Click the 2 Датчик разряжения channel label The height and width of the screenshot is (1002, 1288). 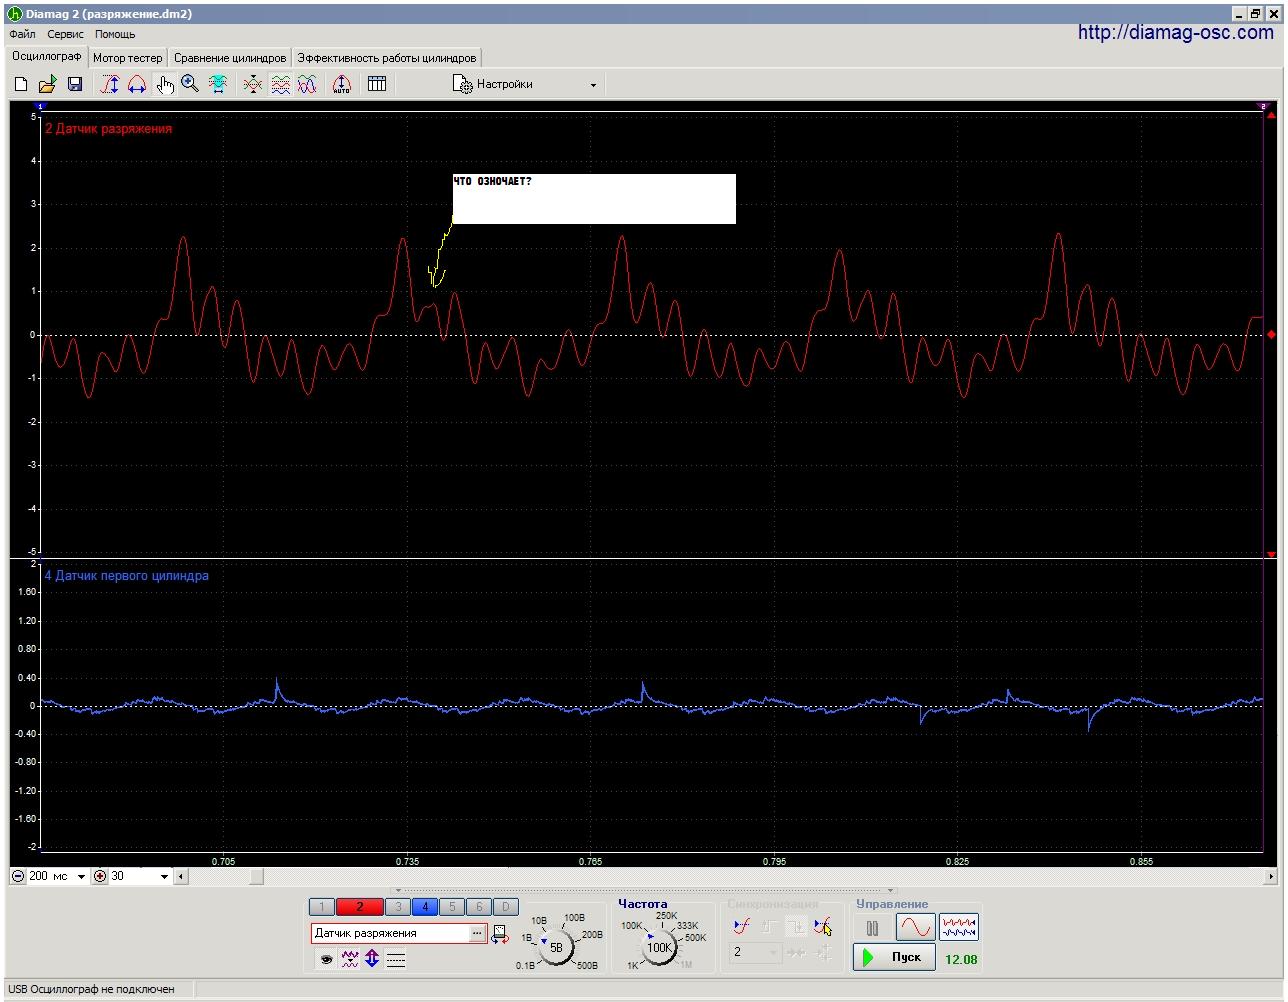(108, 128)
